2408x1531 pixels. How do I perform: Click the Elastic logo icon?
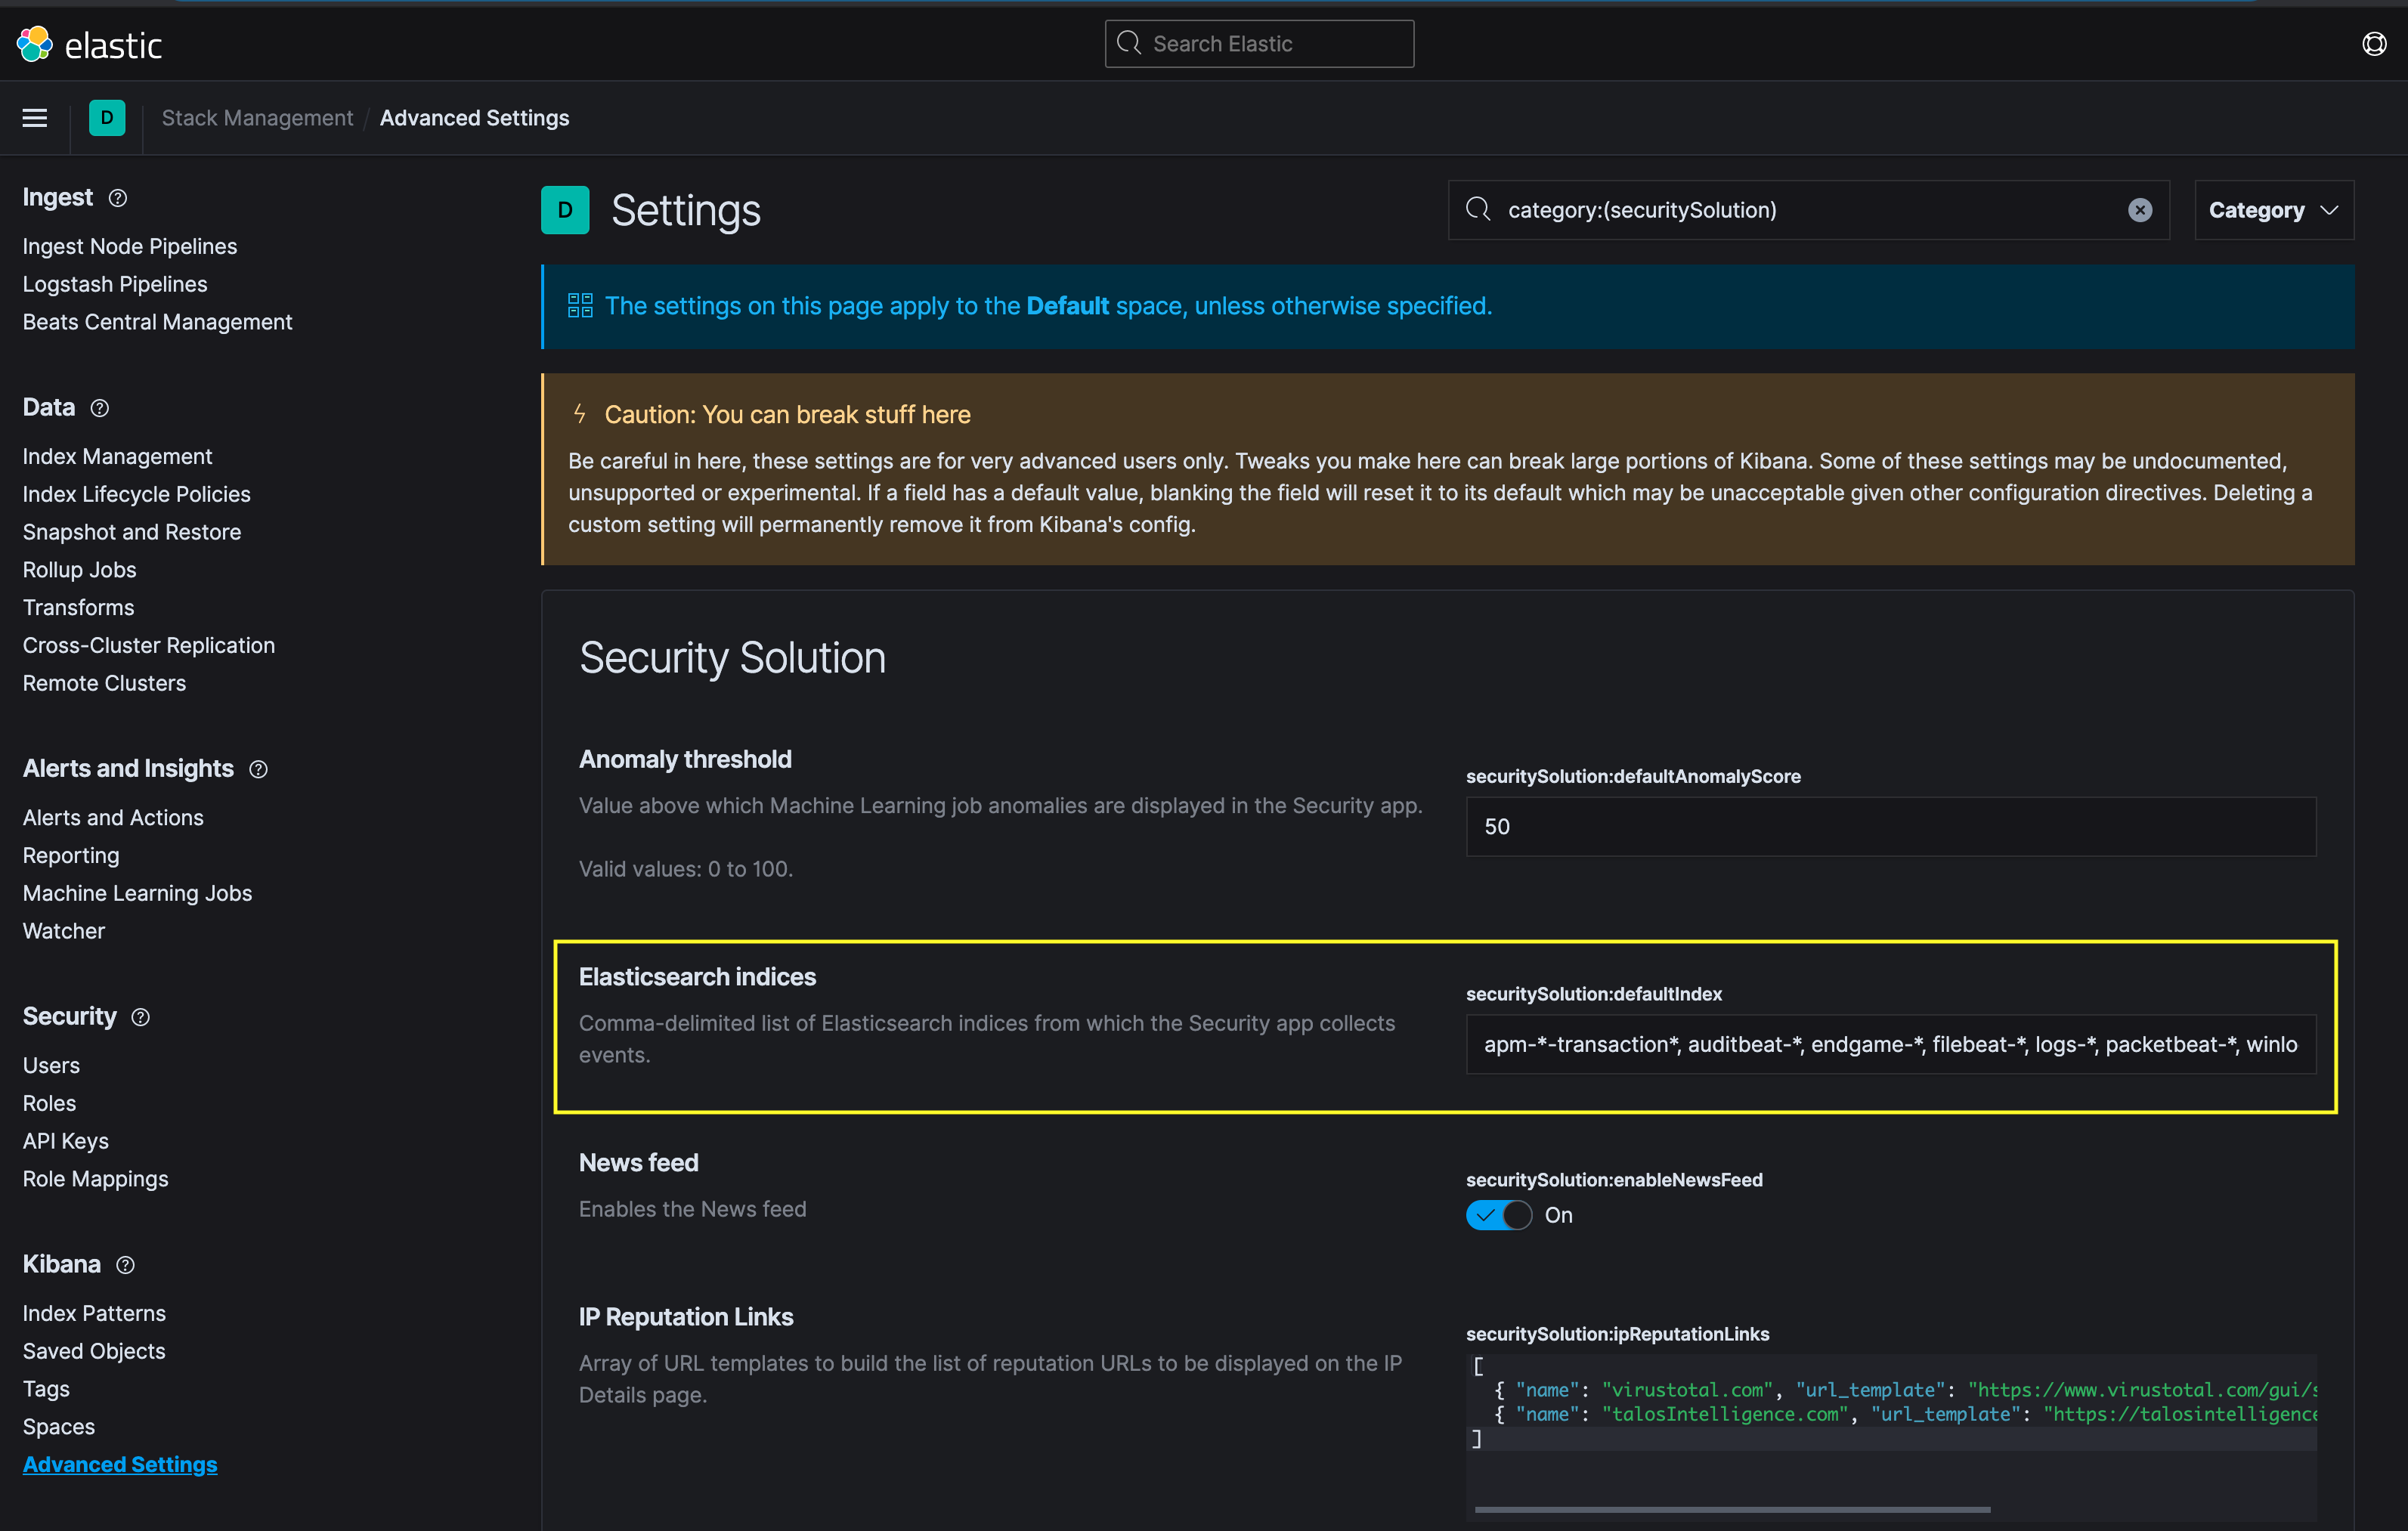click(x=35, y=44)
